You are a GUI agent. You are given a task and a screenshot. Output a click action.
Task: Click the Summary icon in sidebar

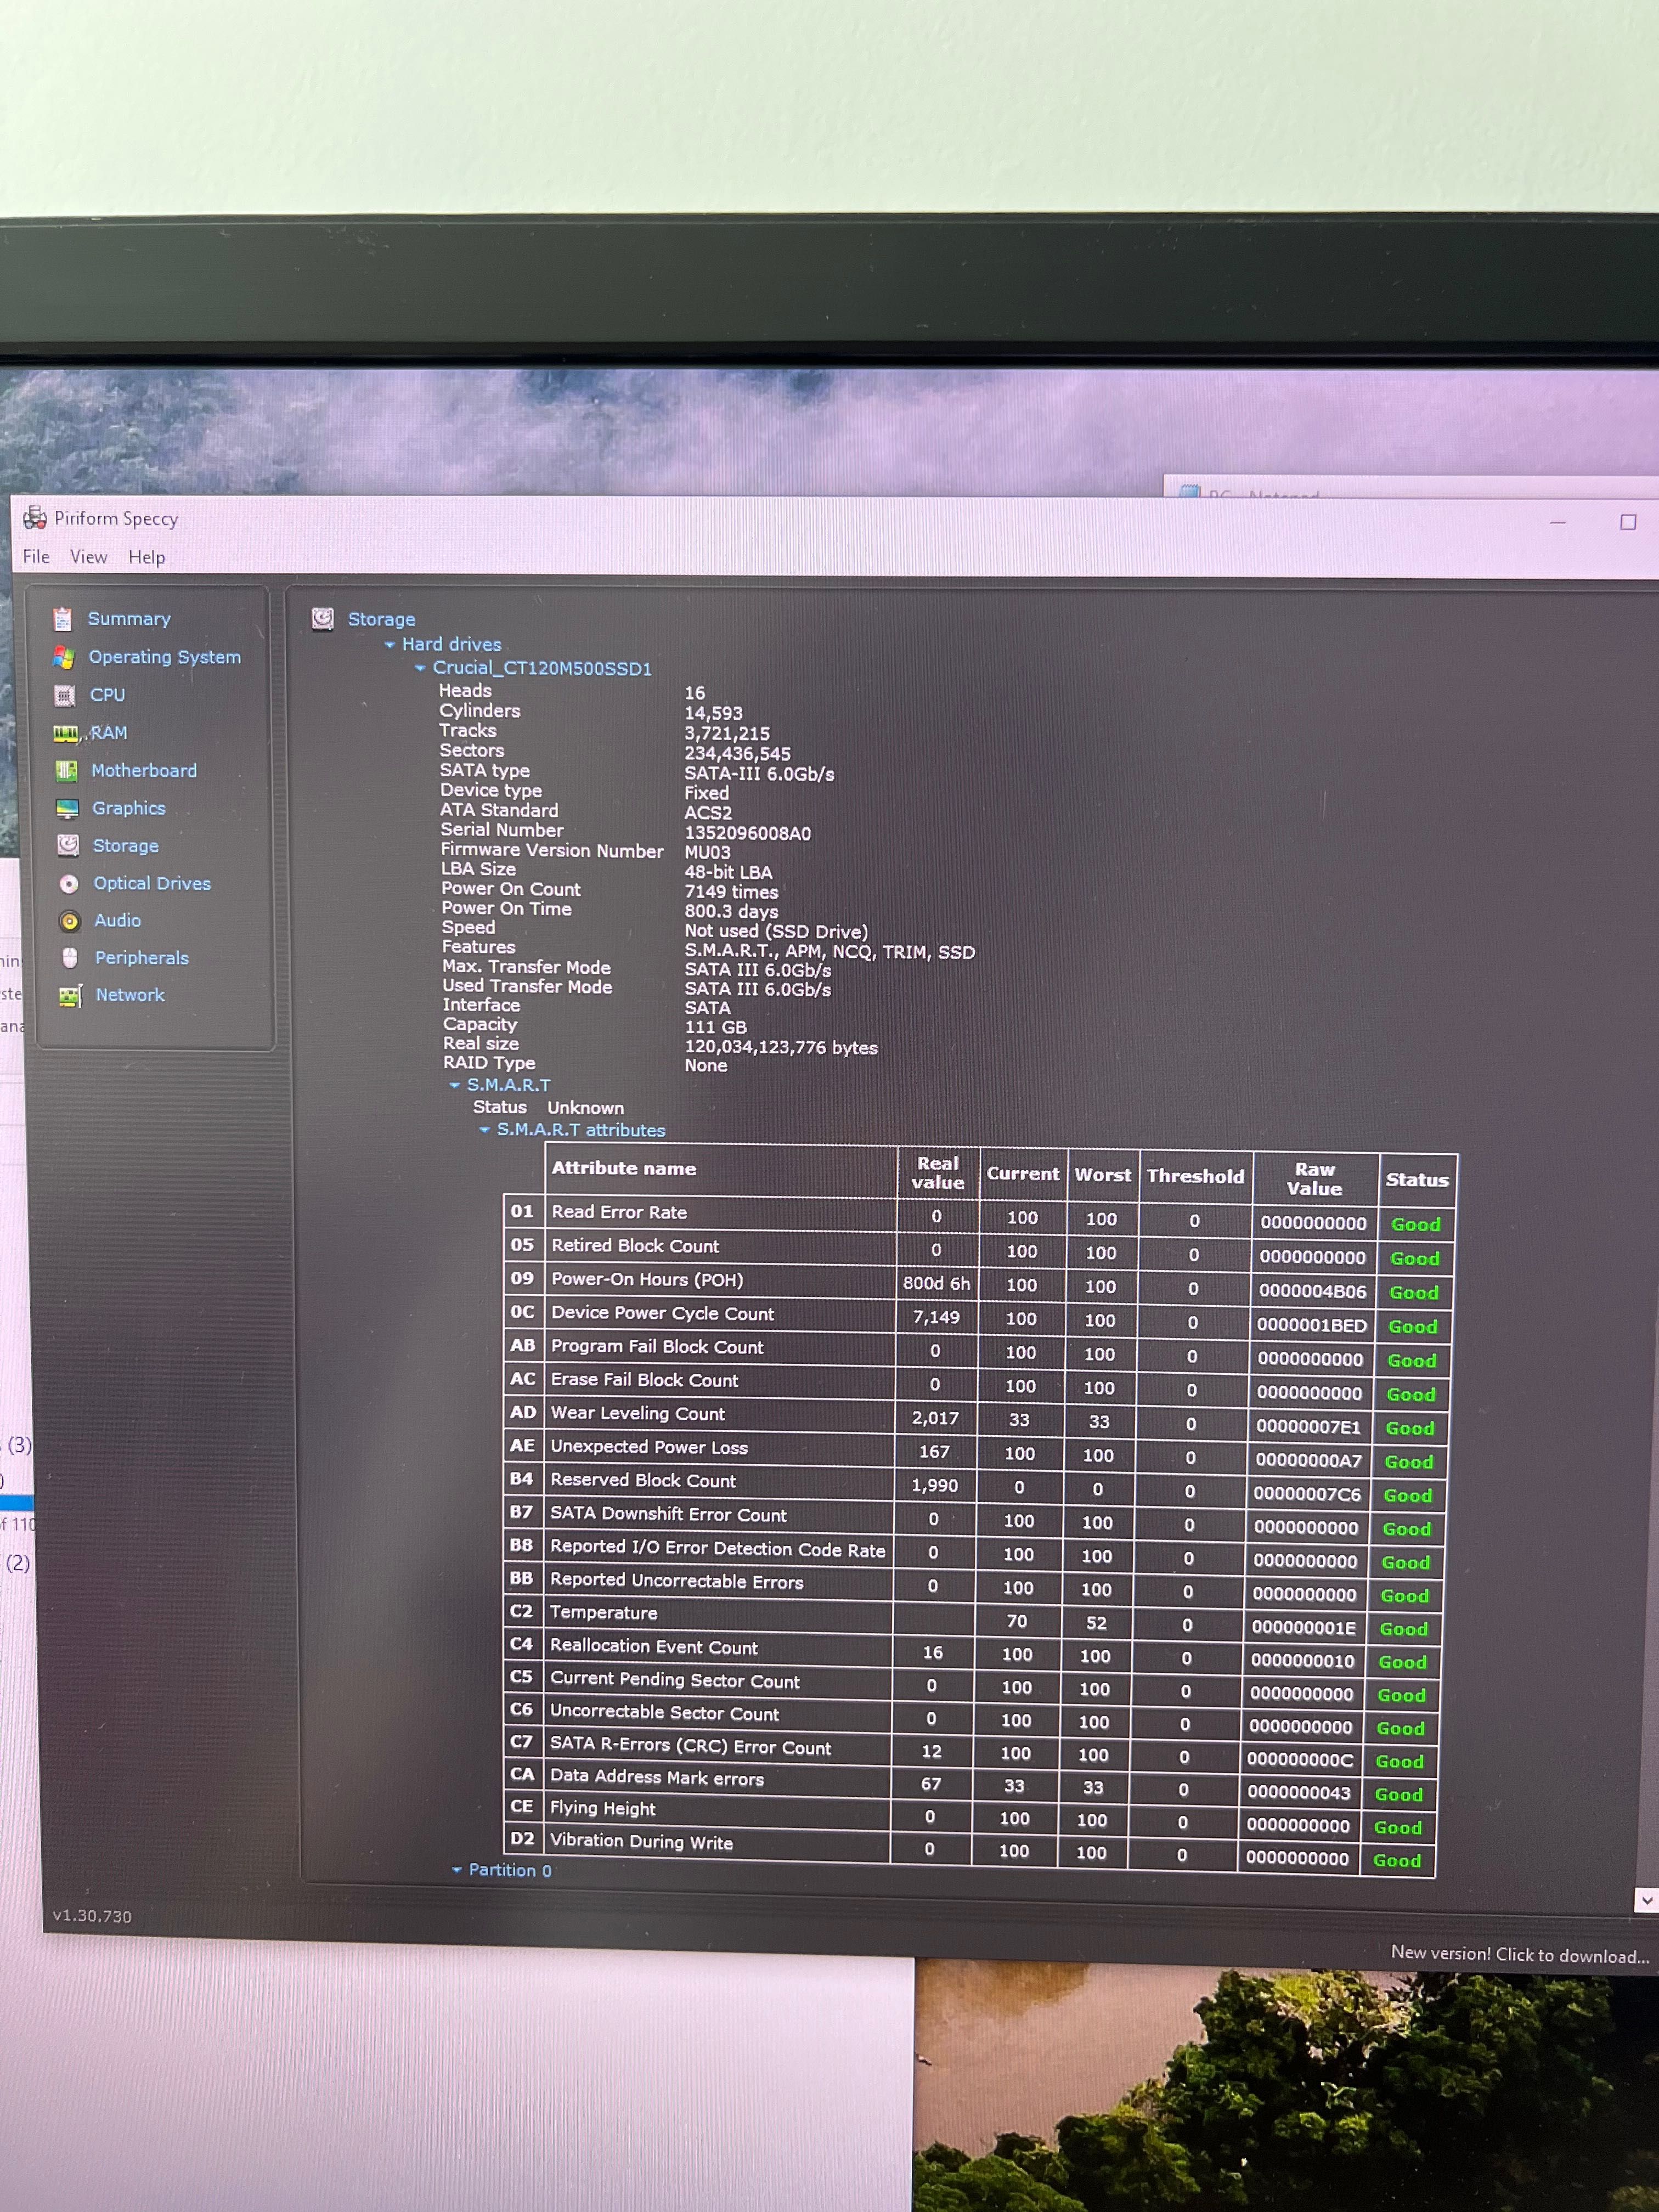click(x=62, y=620)
